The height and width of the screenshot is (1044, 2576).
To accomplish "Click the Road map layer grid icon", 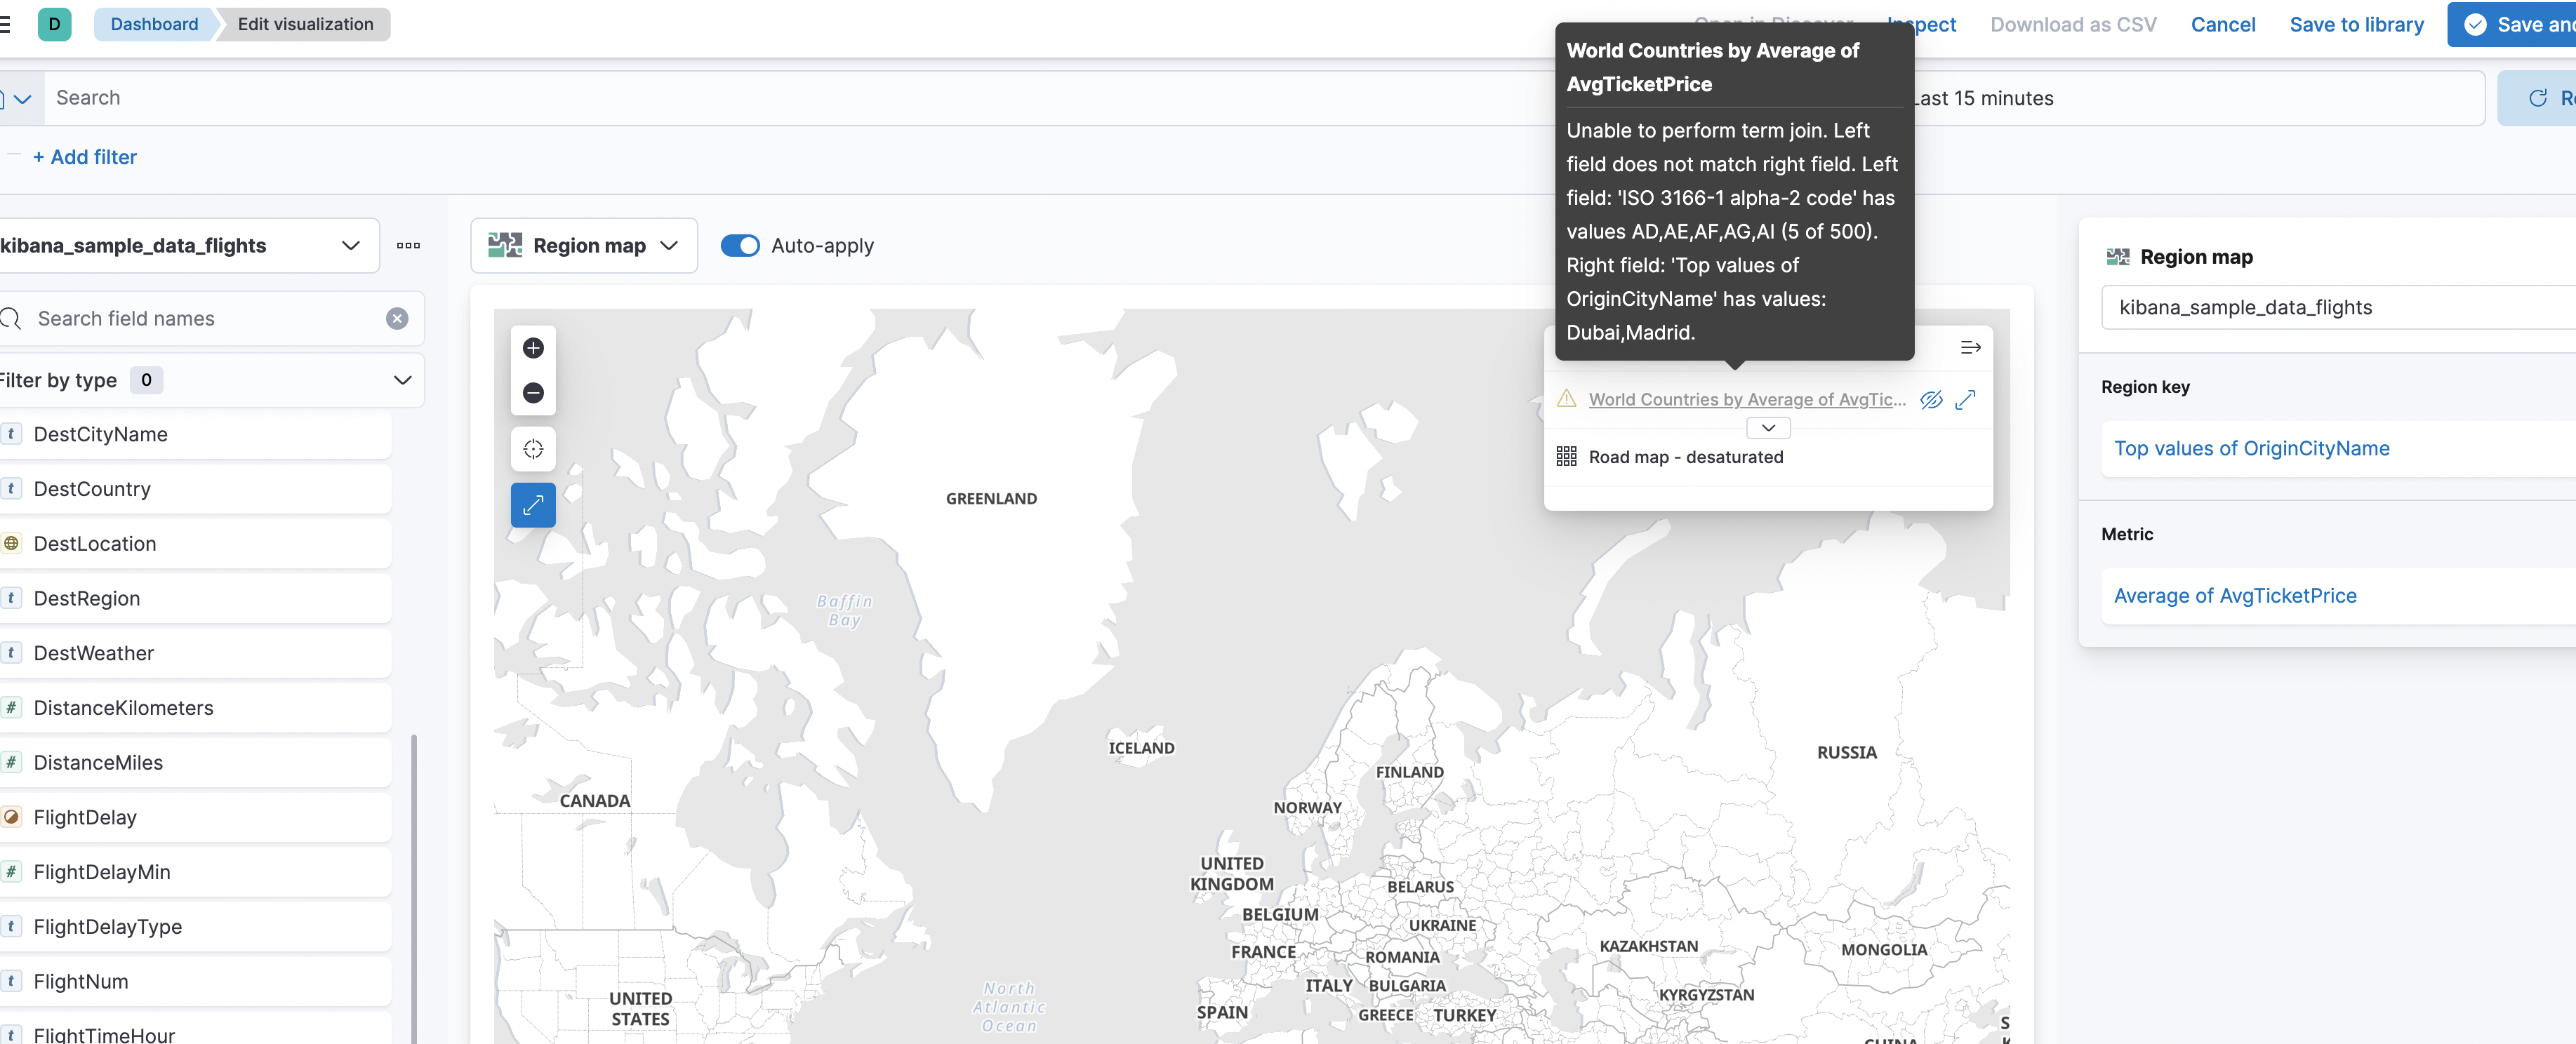I will [1566, 457].
